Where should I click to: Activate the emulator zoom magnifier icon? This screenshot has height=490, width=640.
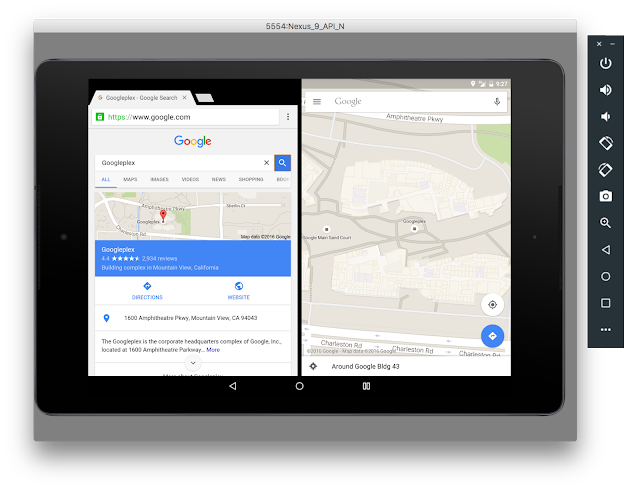pyautogui.click(x=605, y=223)
